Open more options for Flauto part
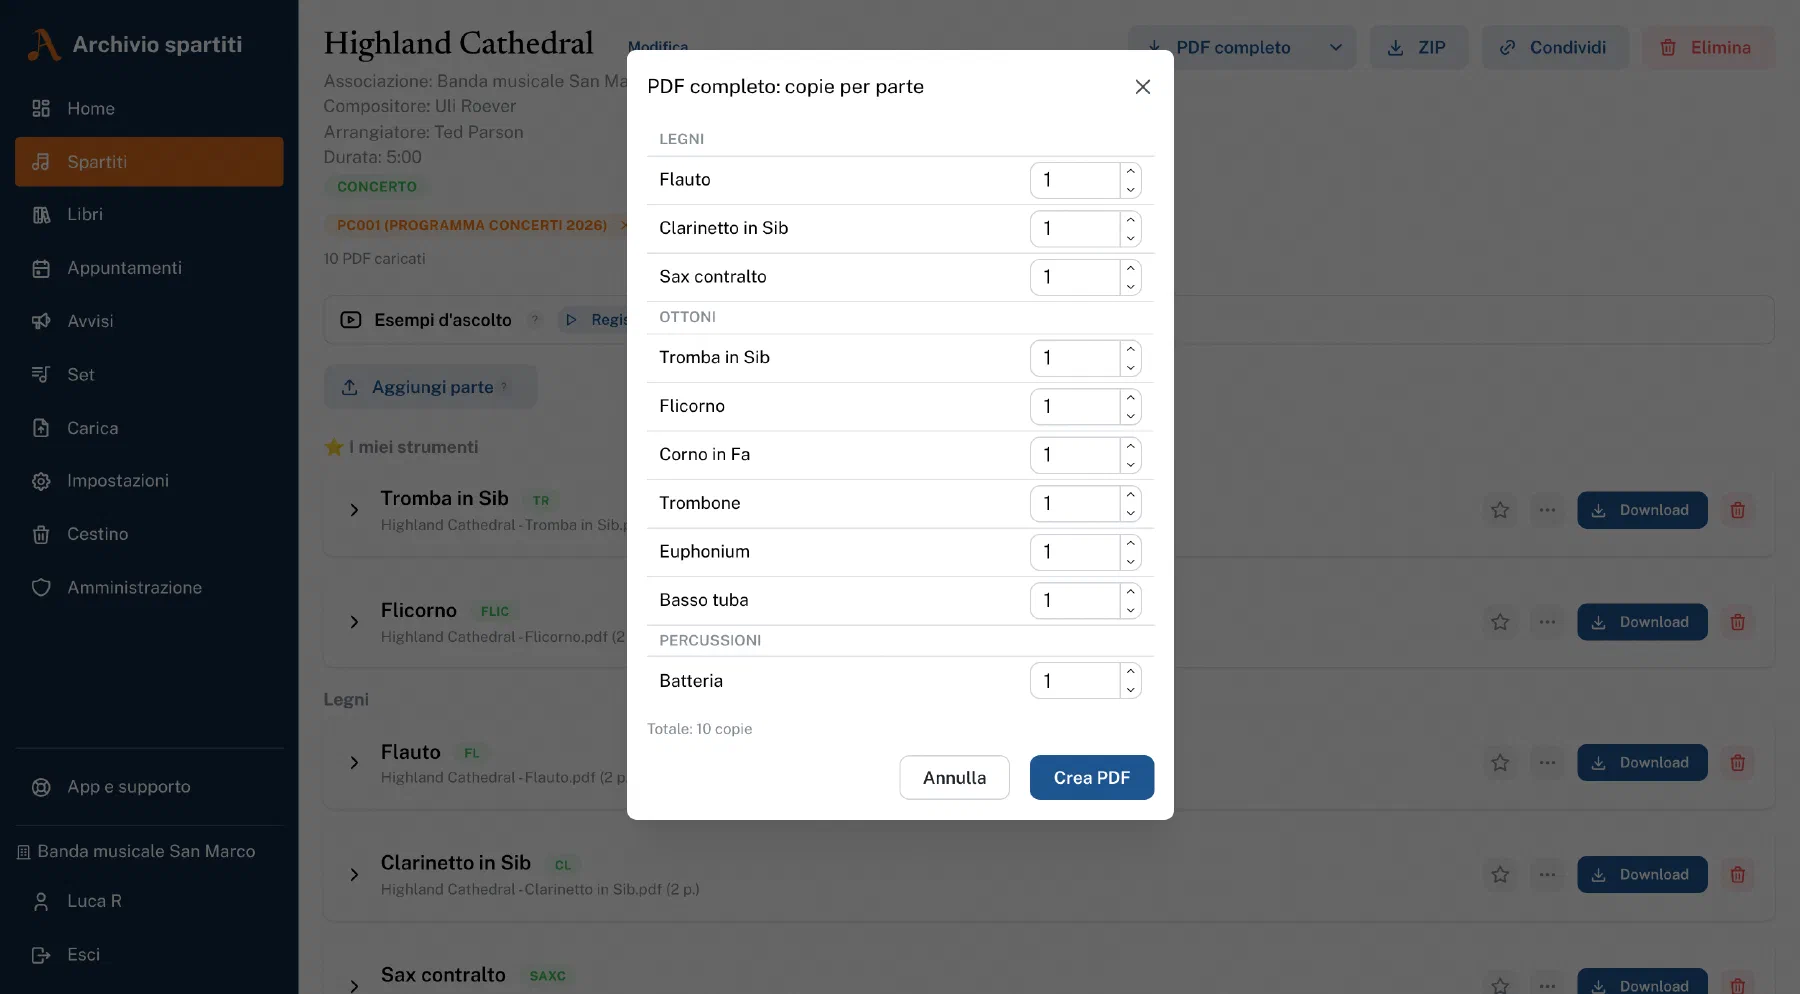The image size is (1800, 994). pos(1547,763)
